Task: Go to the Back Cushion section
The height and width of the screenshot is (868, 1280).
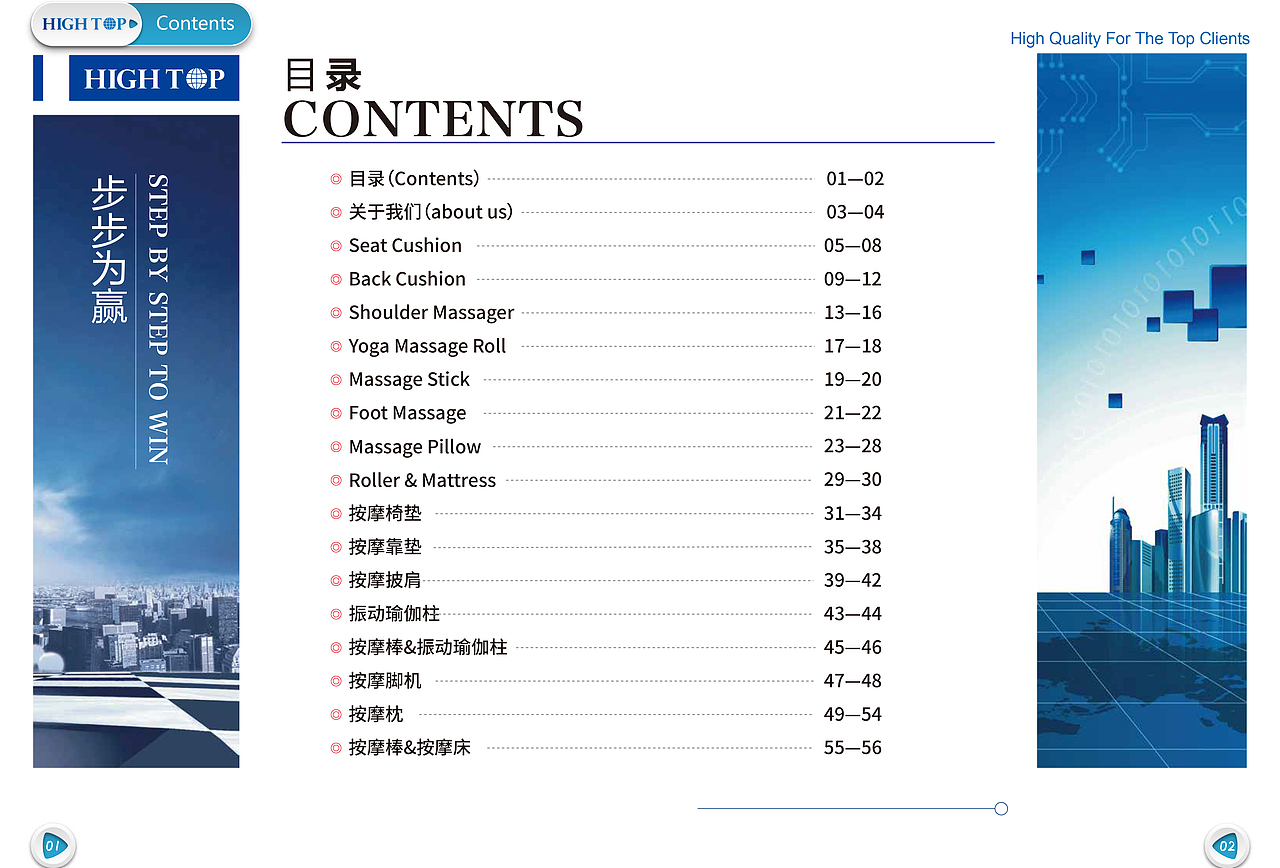Action: [x=407, y=279]
